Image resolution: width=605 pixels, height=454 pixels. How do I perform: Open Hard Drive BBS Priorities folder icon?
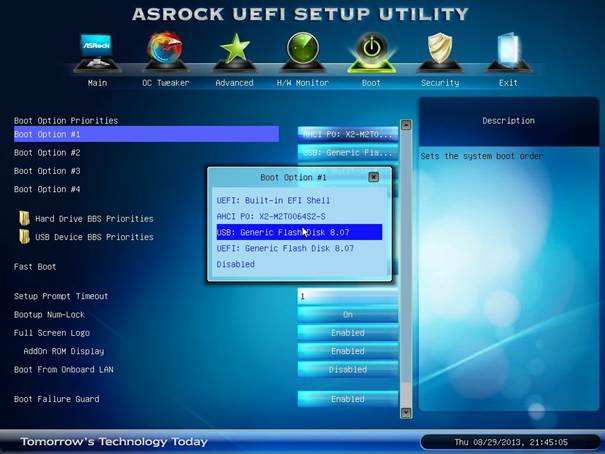pyautogui.click(x=25, y=218)
